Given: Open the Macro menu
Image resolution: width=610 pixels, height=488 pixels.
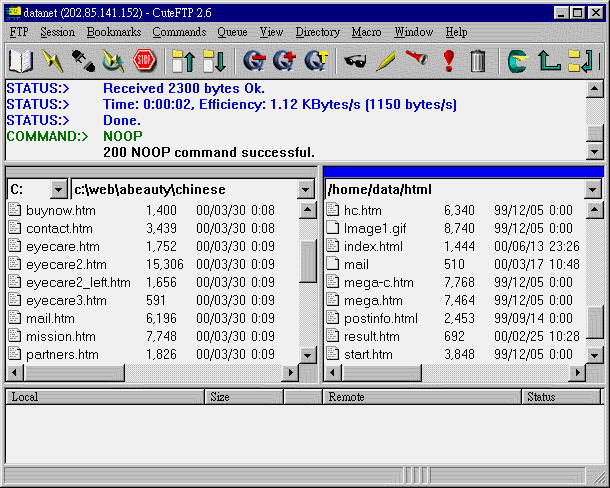Looking at the screenshot, I should [x=366, y=32].
